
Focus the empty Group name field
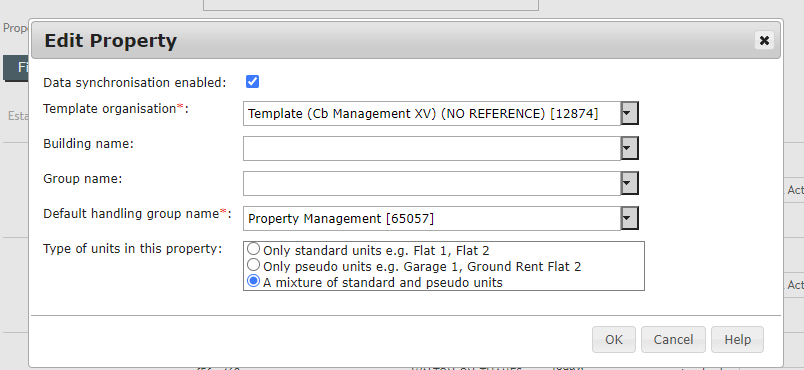432,183
